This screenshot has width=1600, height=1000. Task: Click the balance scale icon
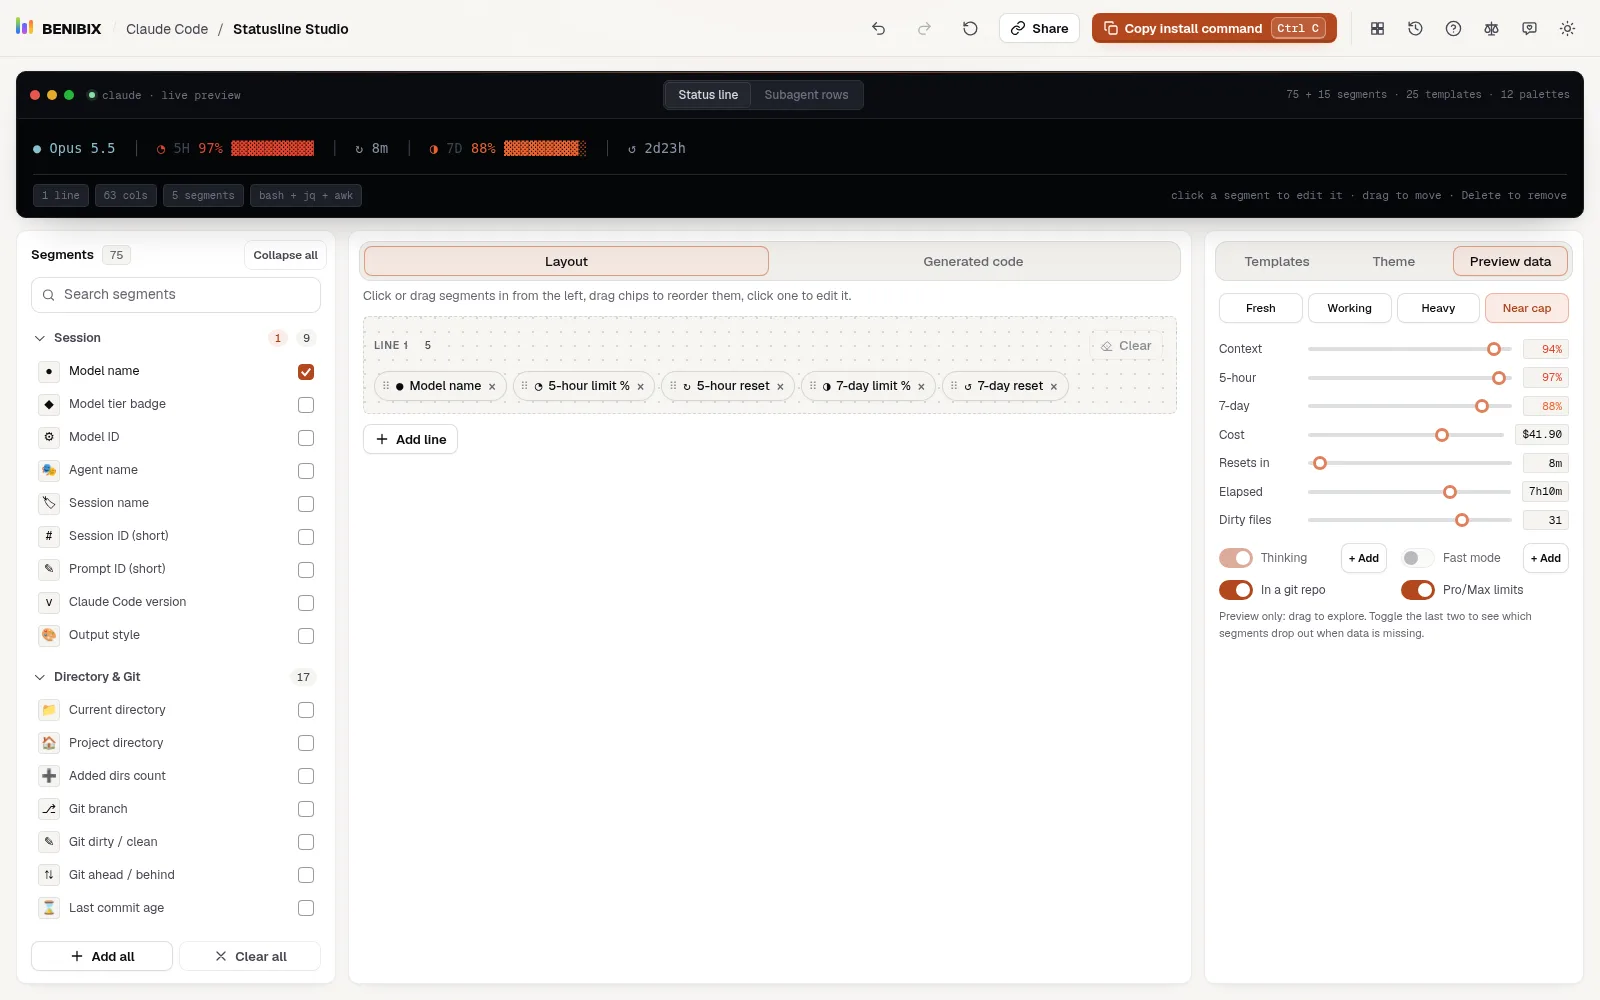click(x=1491, y=29)
